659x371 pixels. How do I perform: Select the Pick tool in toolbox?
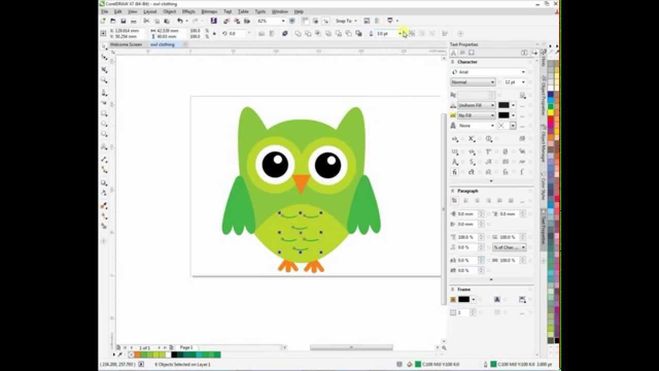click(105, 46)
